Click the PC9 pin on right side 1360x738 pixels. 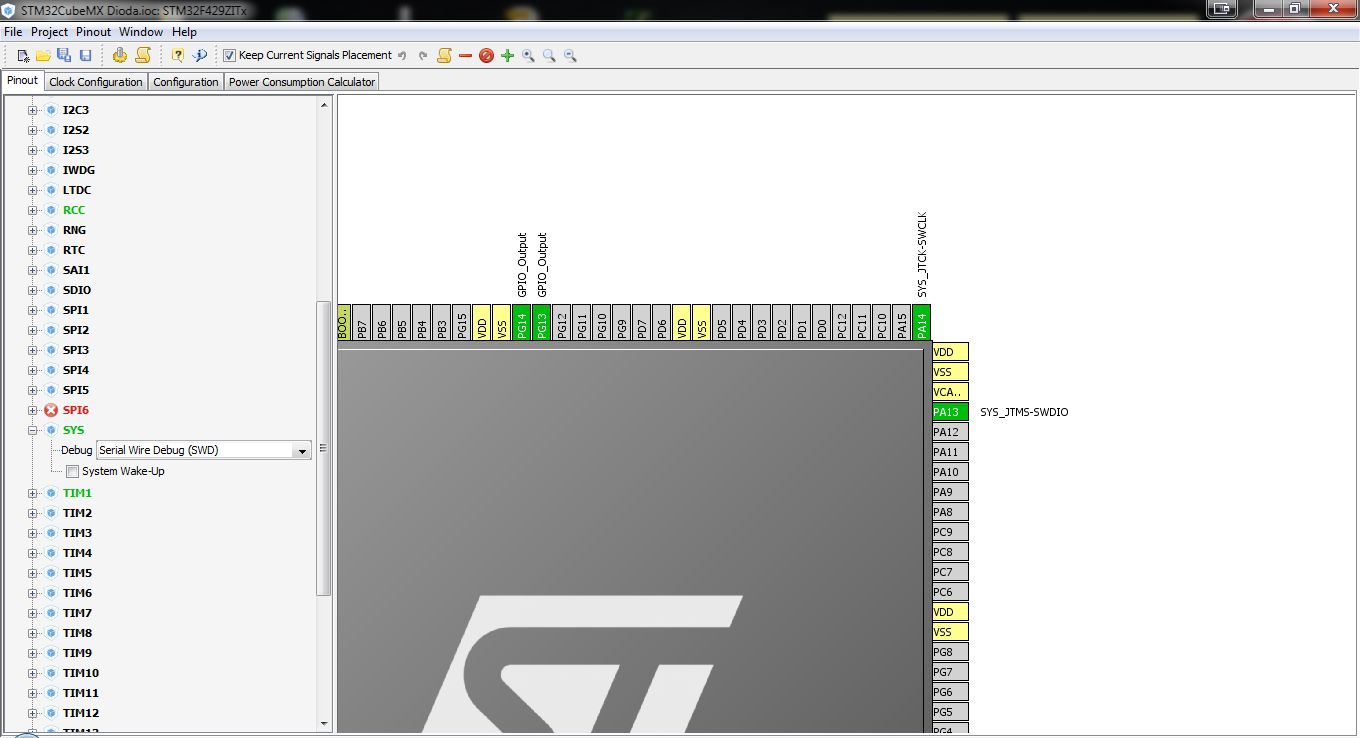[x=950, y=532]
